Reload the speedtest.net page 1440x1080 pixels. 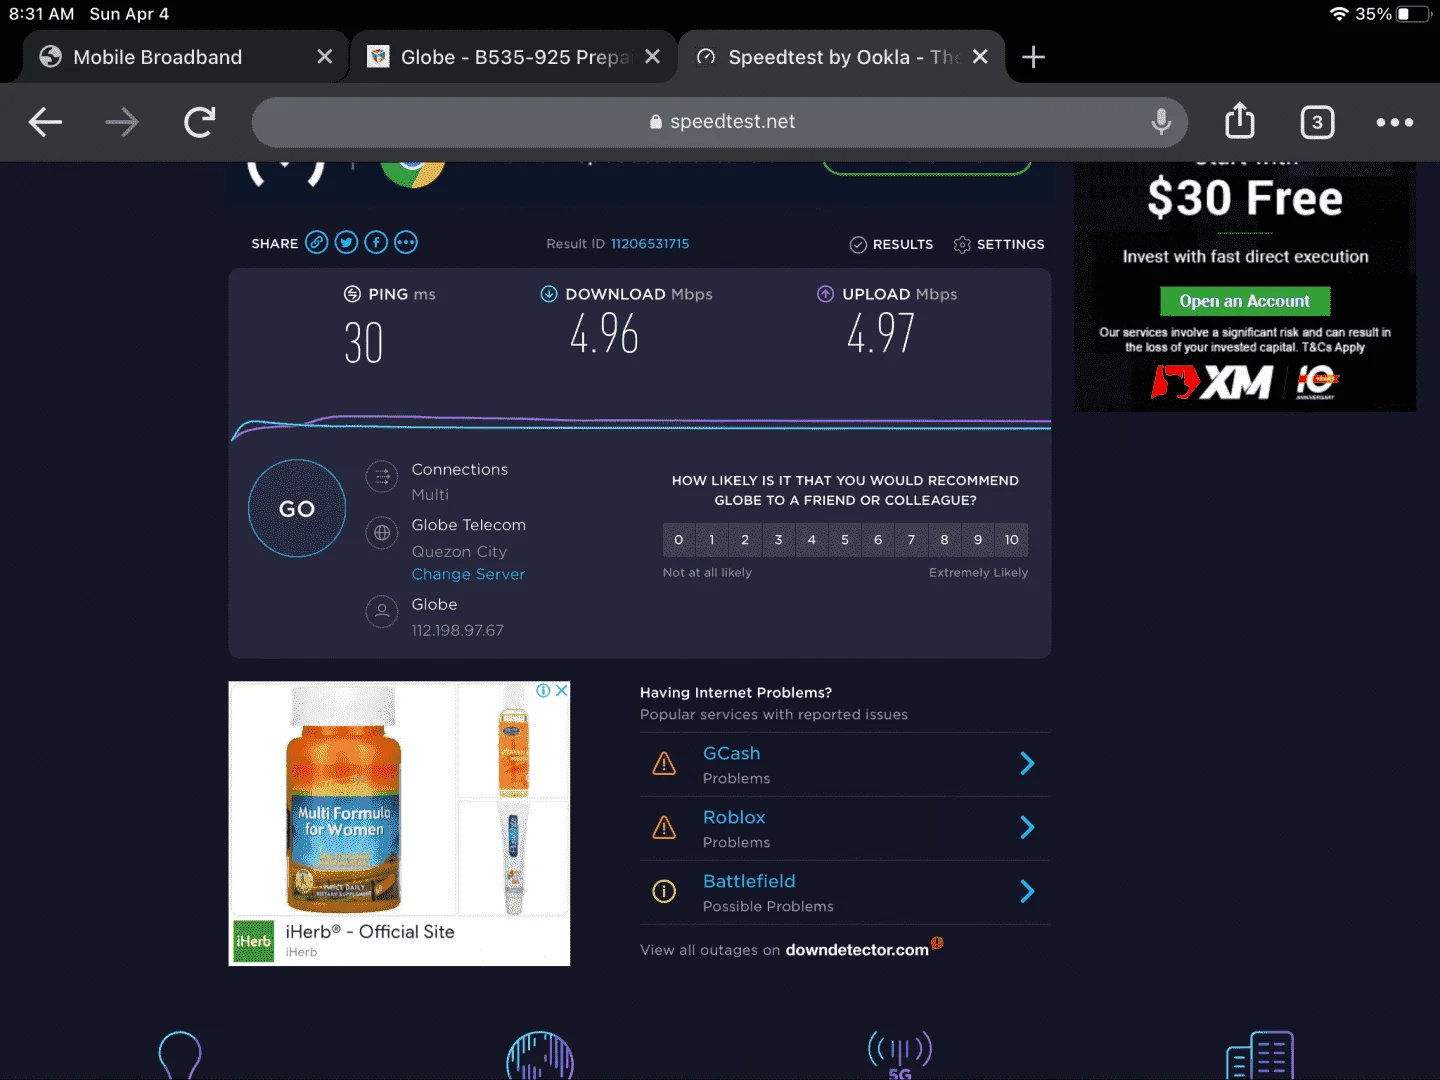coord(200,122)
